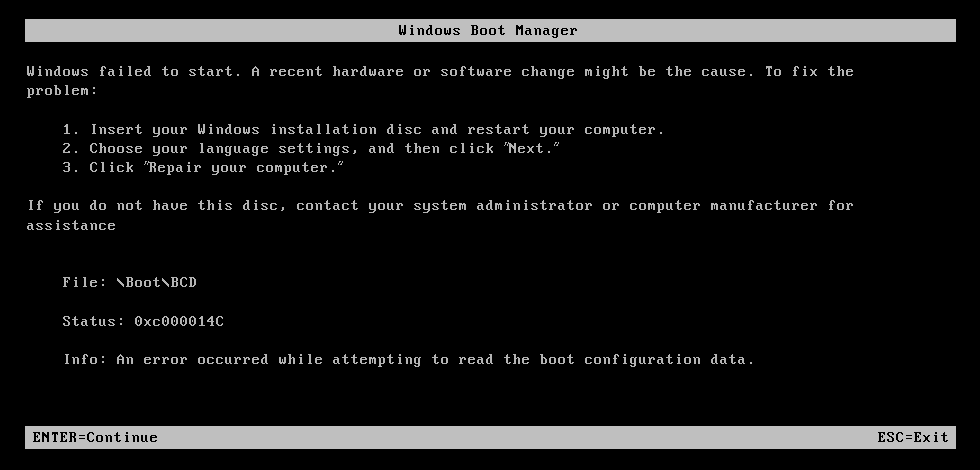Click the word "assistance" in the paragraph
Viewport: 980px width, 470px height.
[x=71, y=226]
